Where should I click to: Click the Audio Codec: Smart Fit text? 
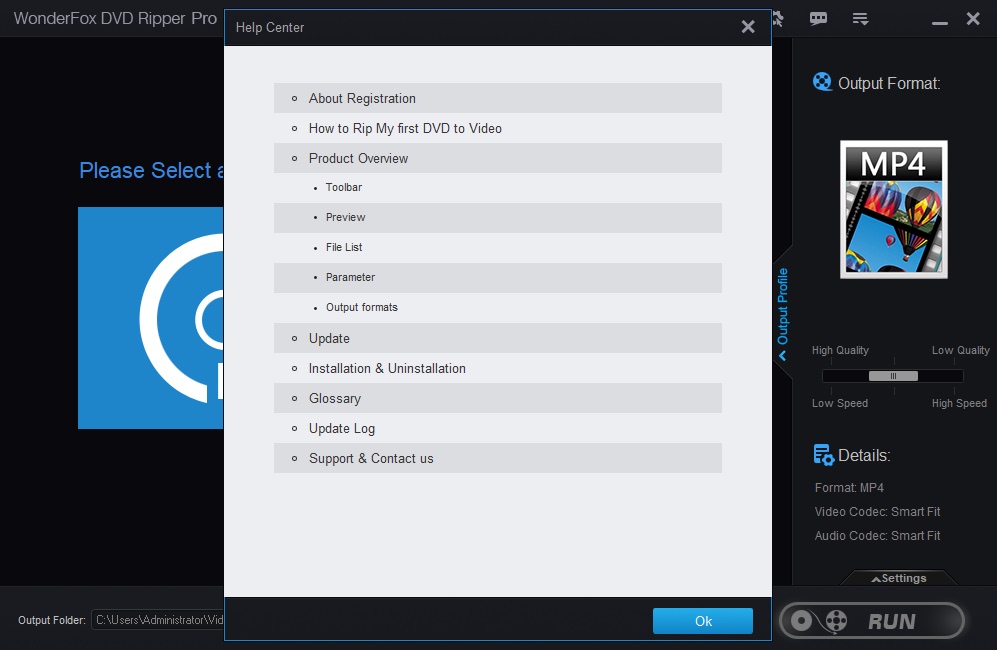pyautogui.click(x=877, y=536)
